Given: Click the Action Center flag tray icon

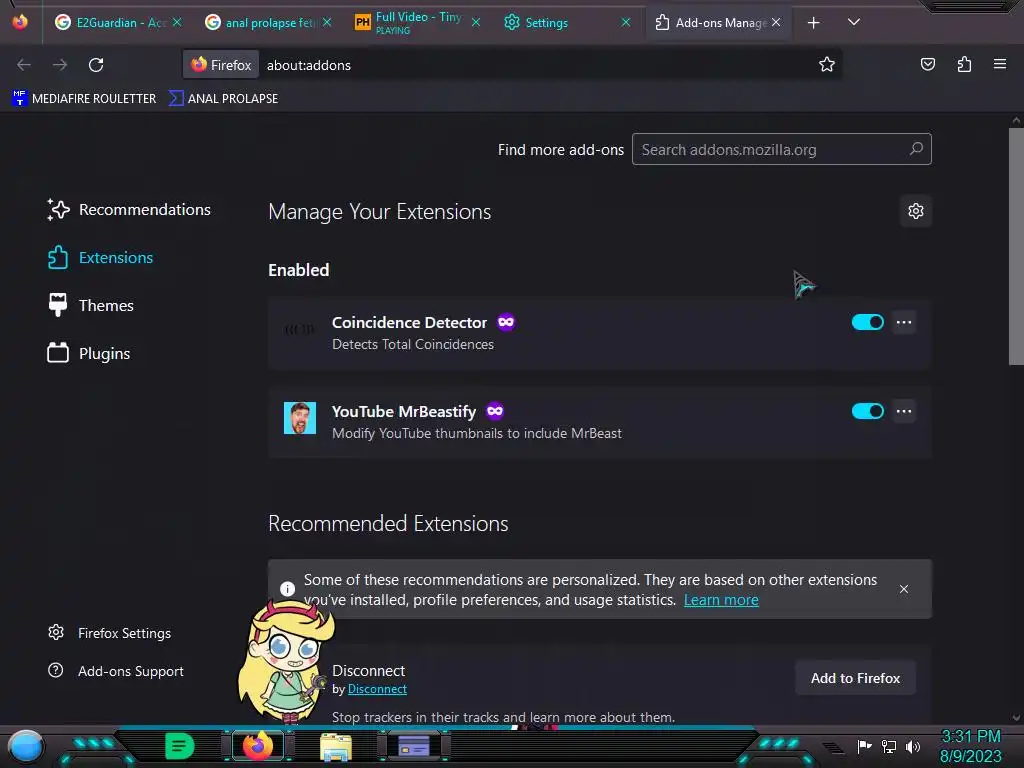Looking at the screenshot, I should (x=864, y=746).
